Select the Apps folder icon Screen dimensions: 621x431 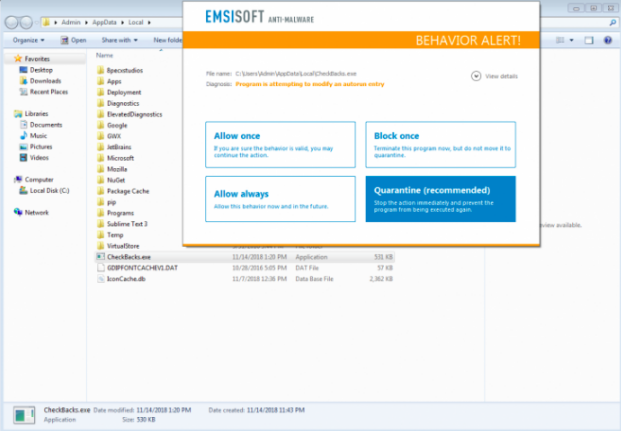[101, 81]
